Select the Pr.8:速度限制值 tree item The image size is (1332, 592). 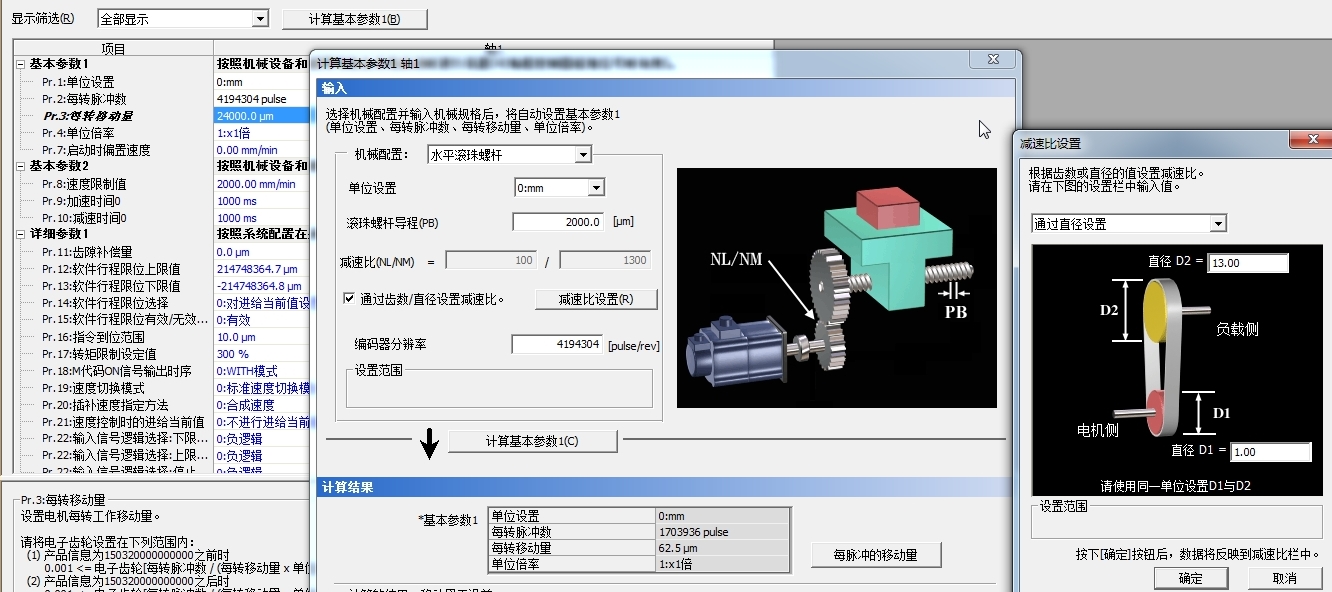pyautogui.click(x=84, y=184)
